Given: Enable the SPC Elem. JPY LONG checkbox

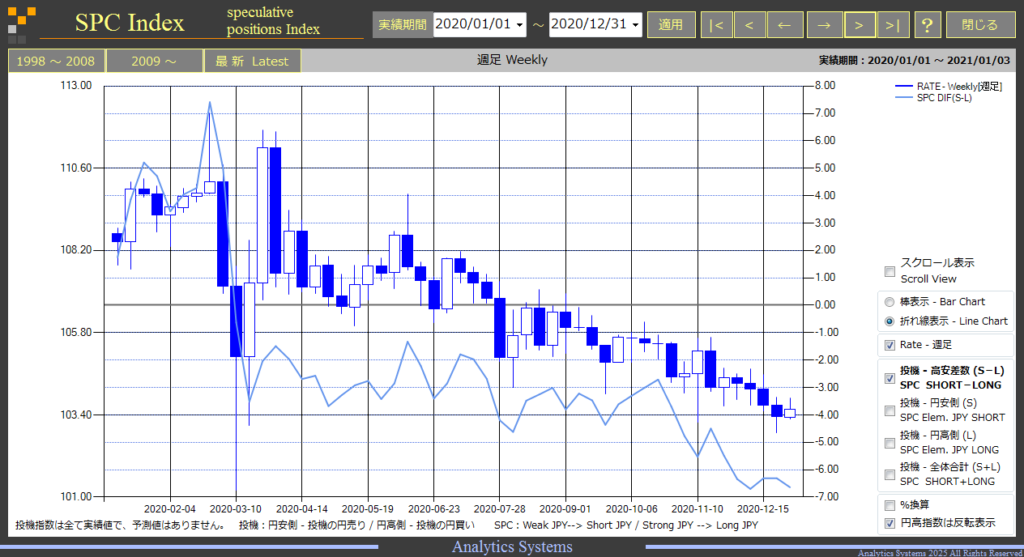Looking at the screenshot, I should click(x=889, y=443).
